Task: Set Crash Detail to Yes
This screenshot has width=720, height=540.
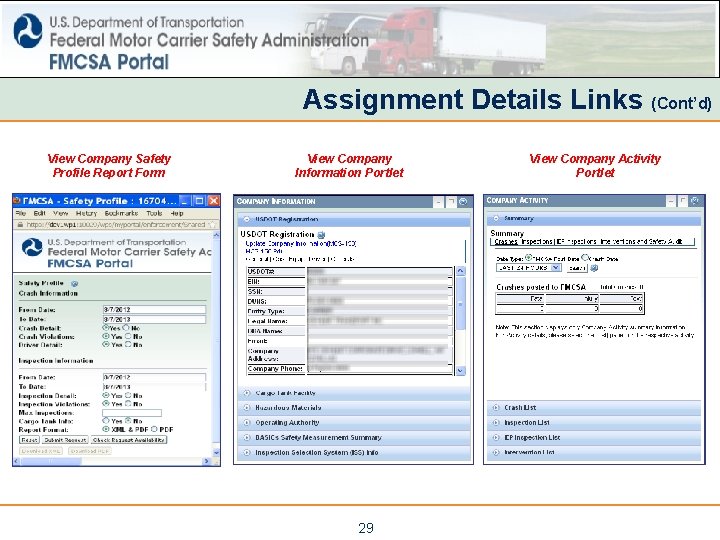Action: coord(106,328)
